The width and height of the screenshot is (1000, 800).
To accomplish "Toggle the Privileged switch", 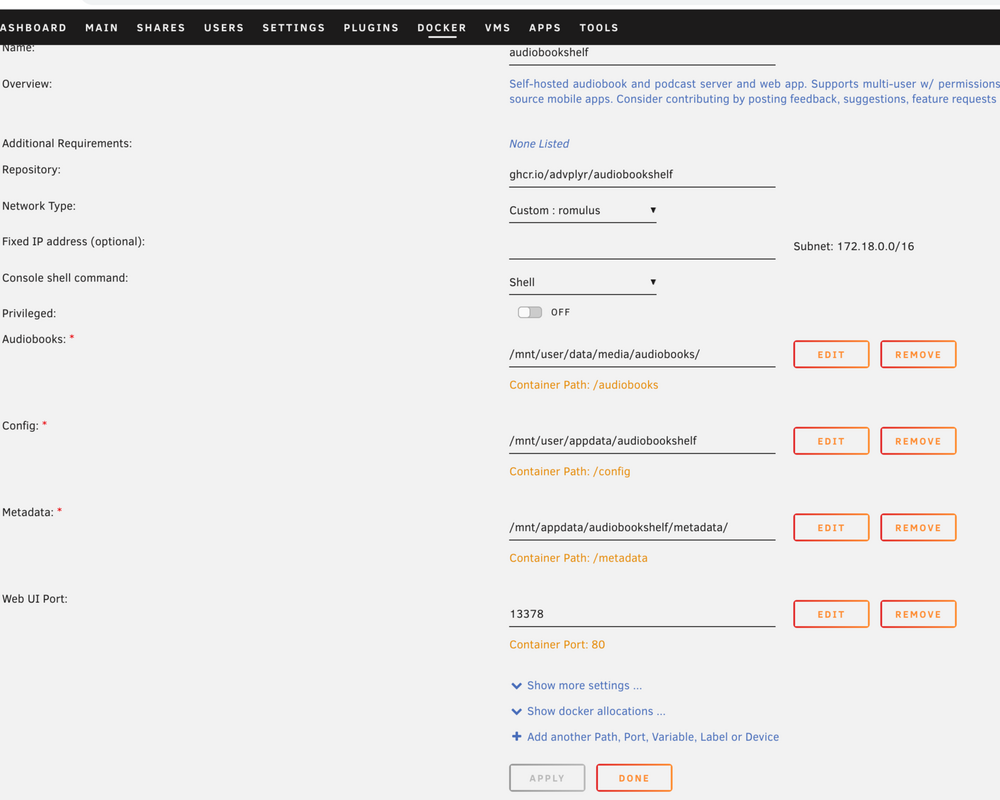I will coord(530,312).
